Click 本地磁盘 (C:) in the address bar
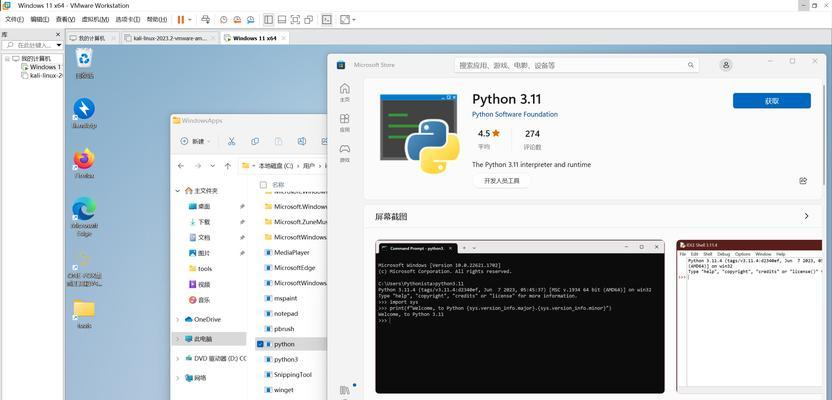Screen dimensions: 832x400 point(275,166)
